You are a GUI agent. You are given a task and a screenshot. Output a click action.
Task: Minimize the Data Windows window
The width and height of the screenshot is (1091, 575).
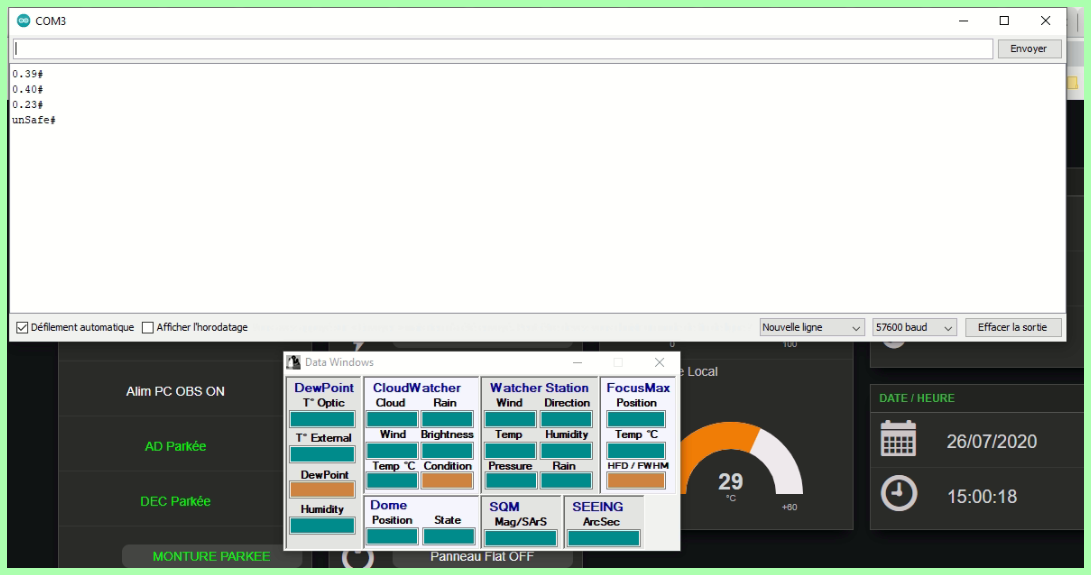pyautogui.click(x=578, y=362)
